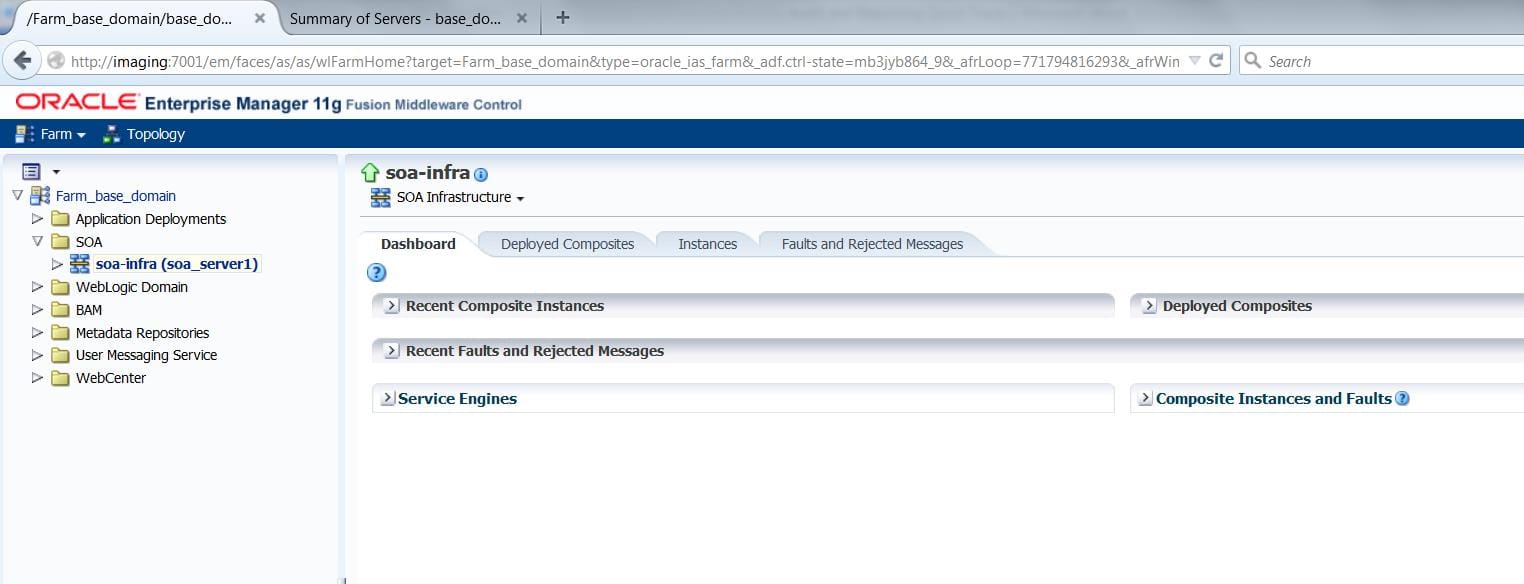Viewport: 1524px width, 584px height.
Task: Click the WebCenter folder icon
Action: [60, 378]
